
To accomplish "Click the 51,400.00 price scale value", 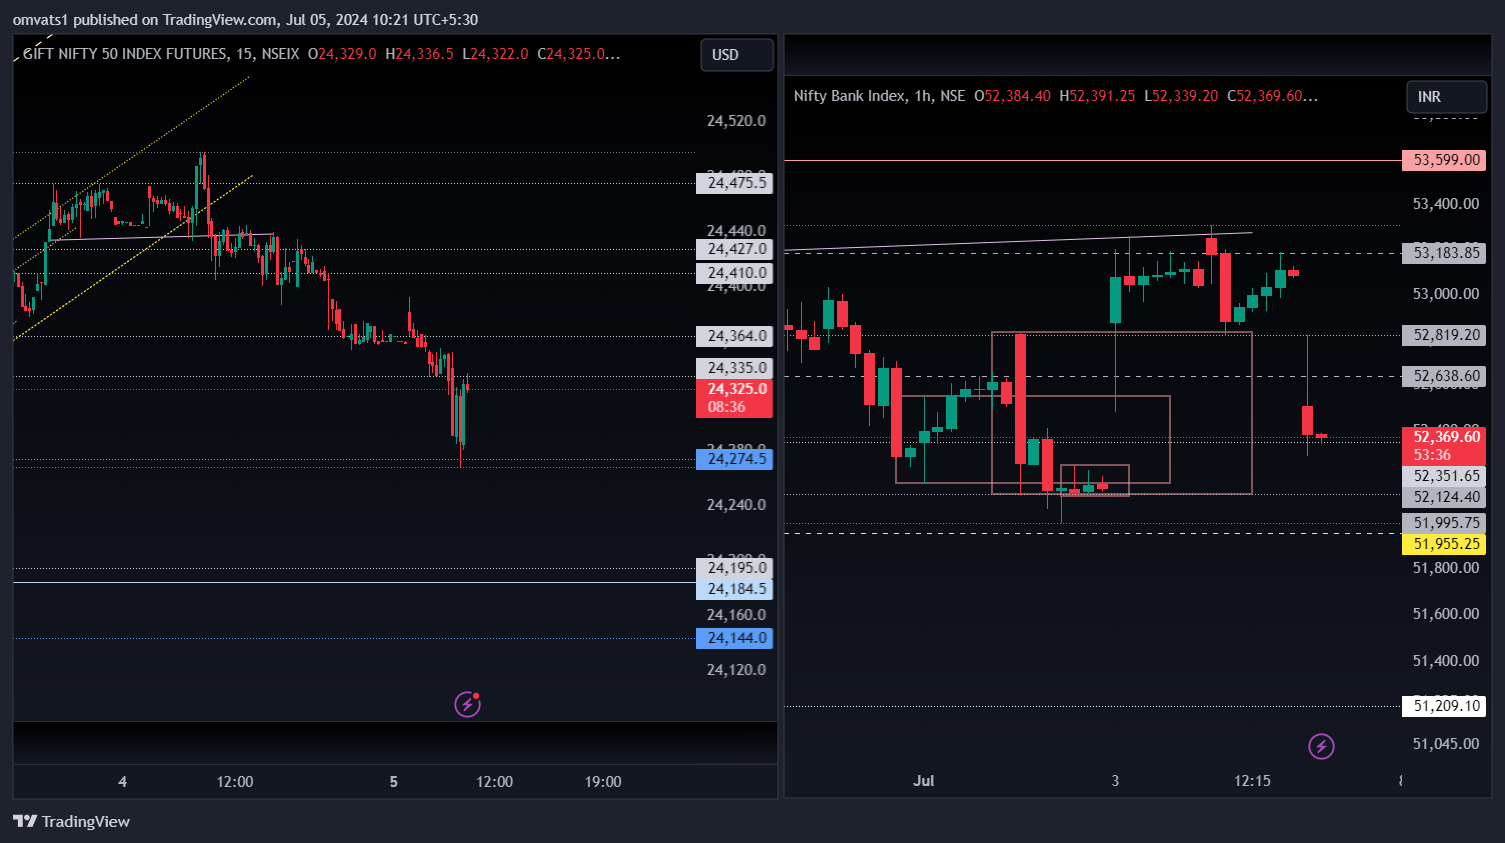I will (1446, 661).
